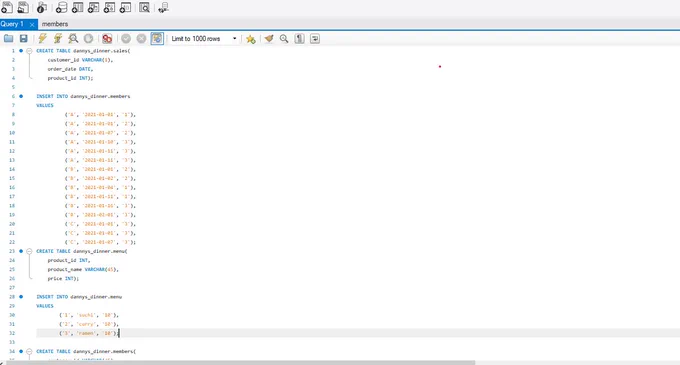Click line 25 'product_name VARCHAR(45),'
This screenshot has height=365, width=680.
[83, 269]
